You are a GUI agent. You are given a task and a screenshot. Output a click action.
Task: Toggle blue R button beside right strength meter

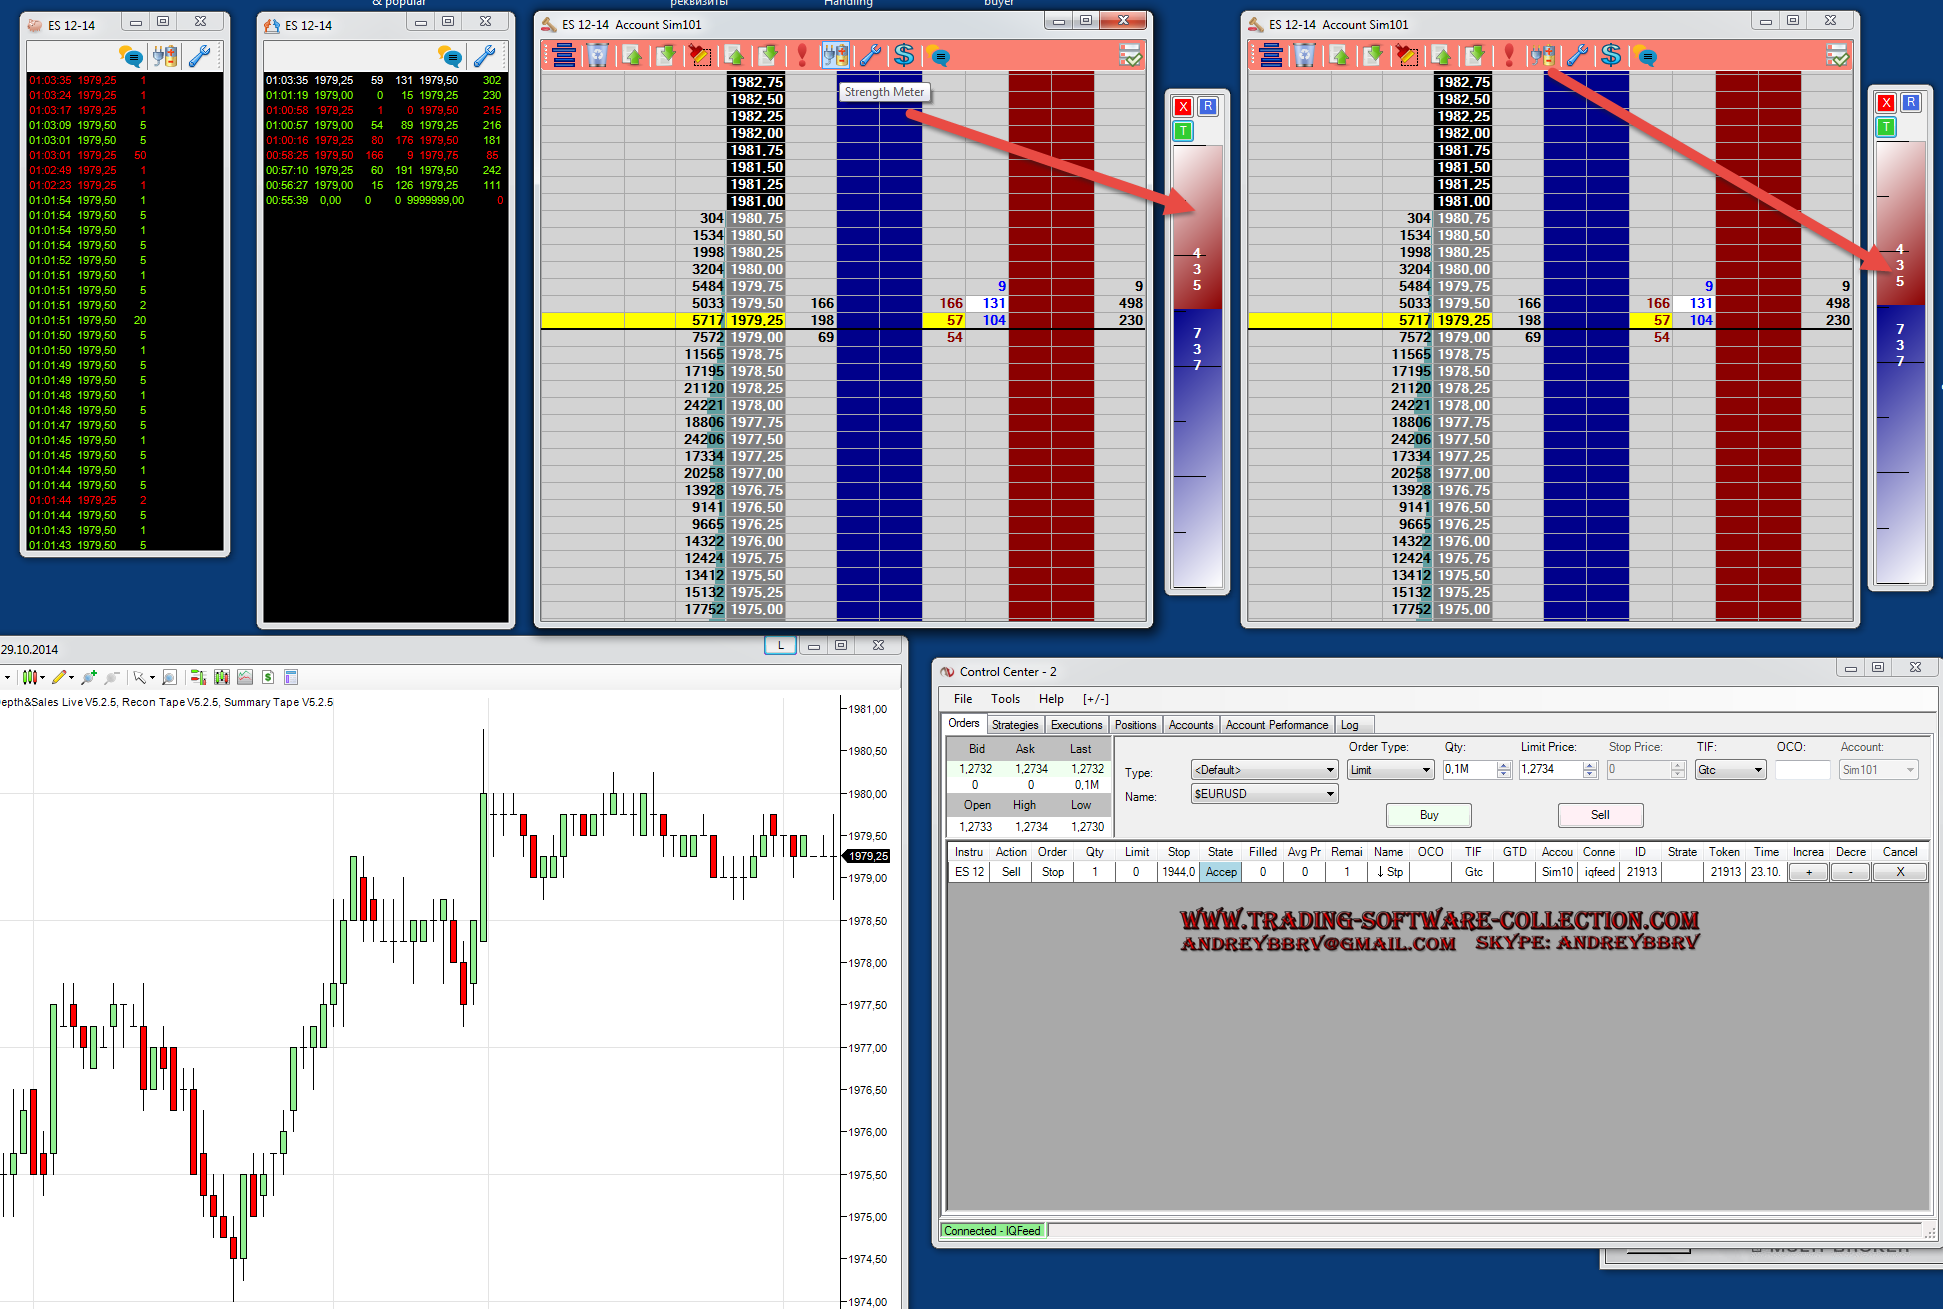pos(1910,102)
